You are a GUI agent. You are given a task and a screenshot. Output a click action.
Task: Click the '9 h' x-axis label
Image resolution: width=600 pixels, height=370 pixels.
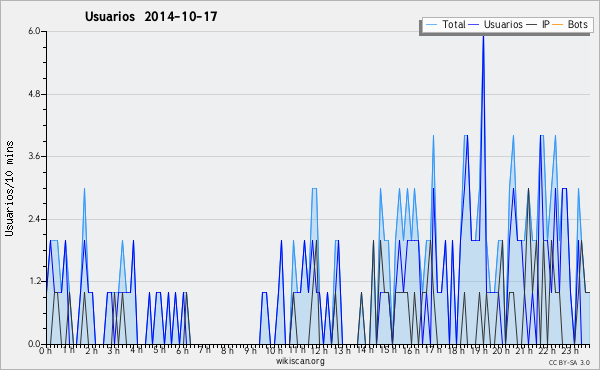pyautogui.click(x=250, y=350)
